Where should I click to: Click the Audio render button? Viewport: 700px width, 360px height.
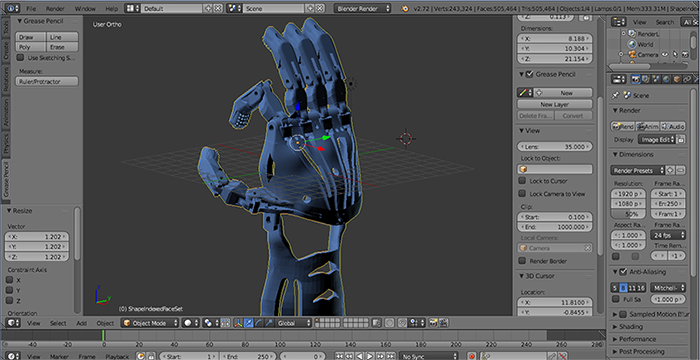pyautogui.click(x=673, y=126)
